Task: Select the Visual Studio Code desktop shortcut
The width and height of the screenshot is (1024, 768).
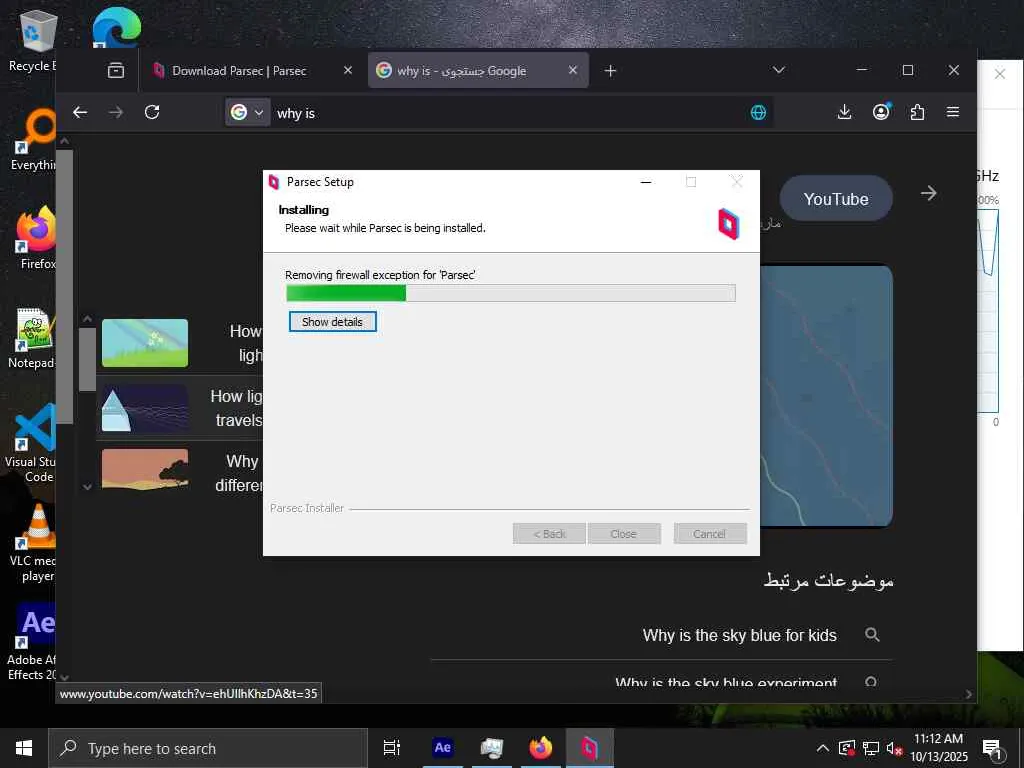Action: (31, 444)
